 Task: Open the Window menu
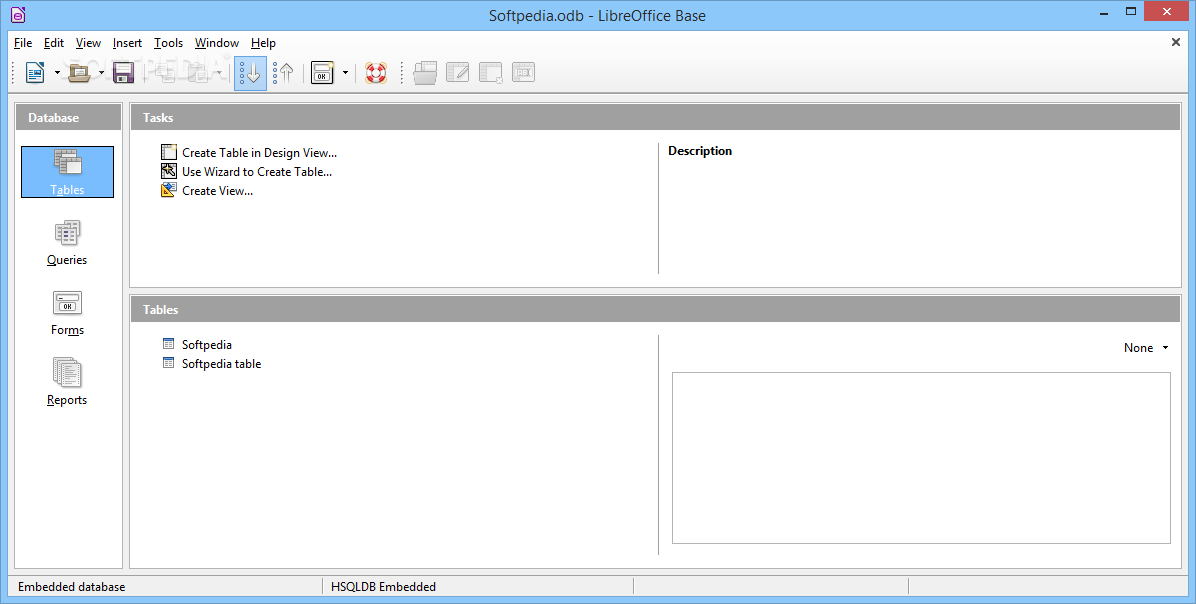(217, 43)
